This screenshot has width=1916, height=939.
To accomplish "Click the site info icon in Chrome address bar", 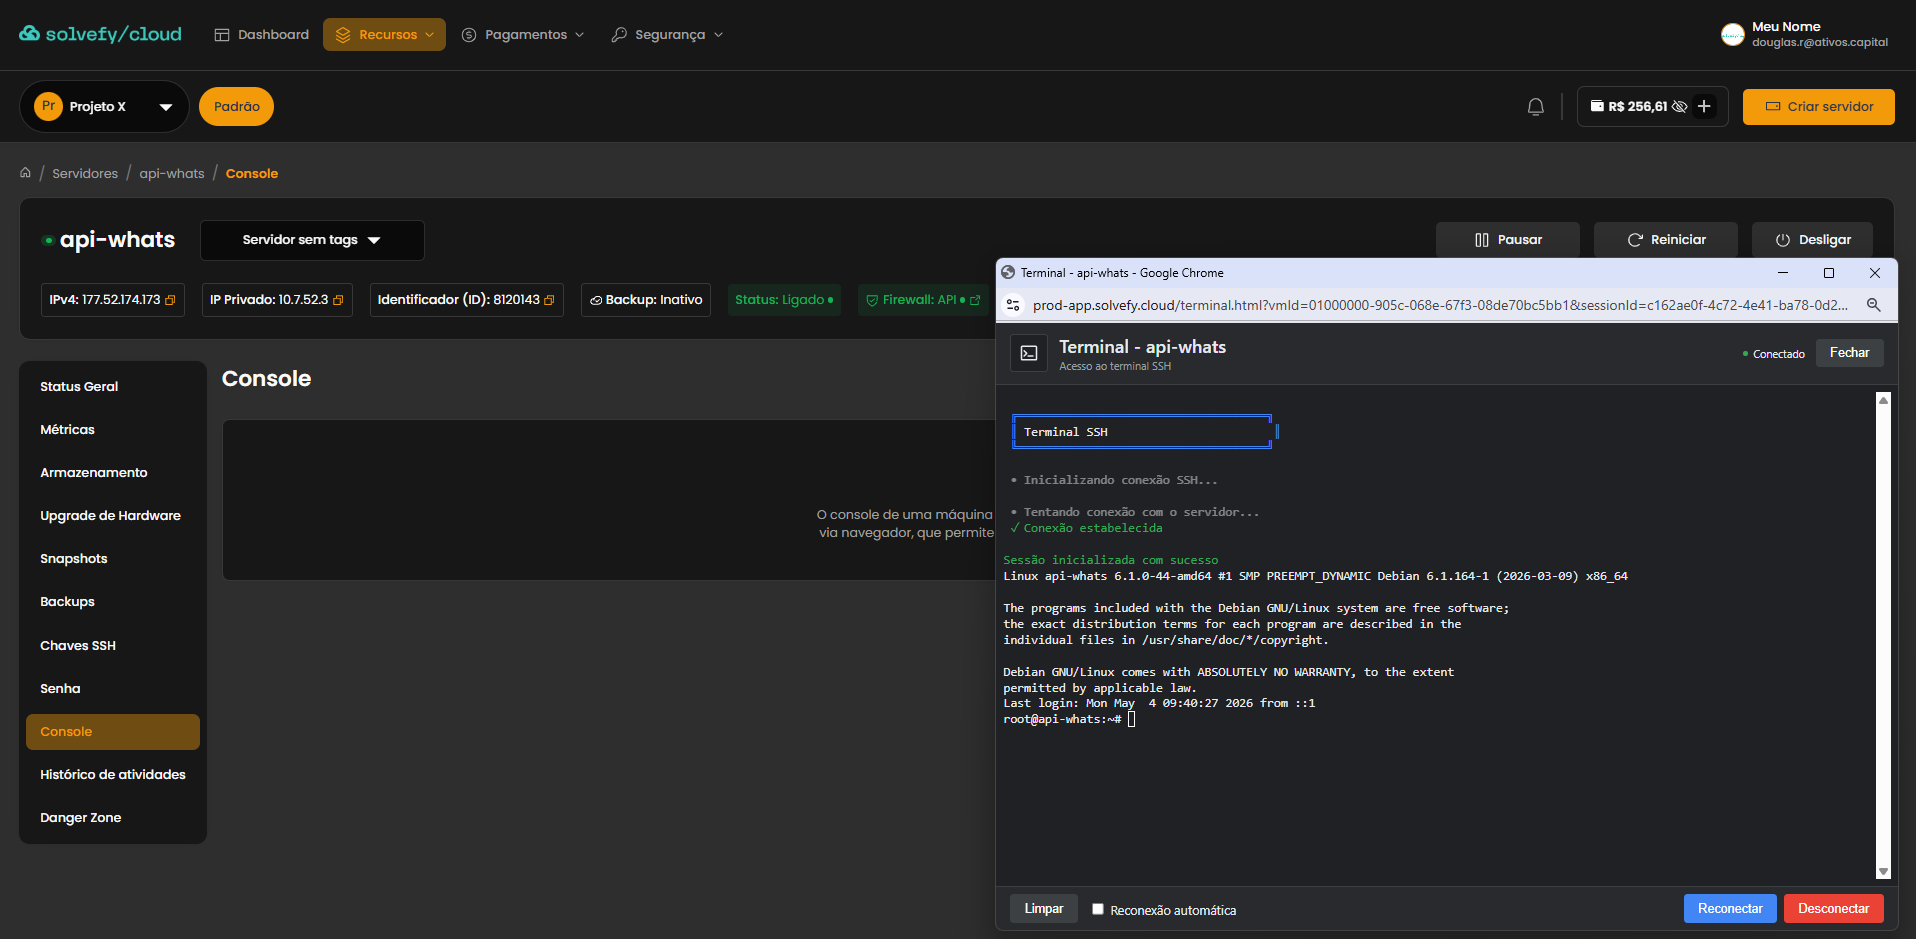I will tap(1013, 305).
